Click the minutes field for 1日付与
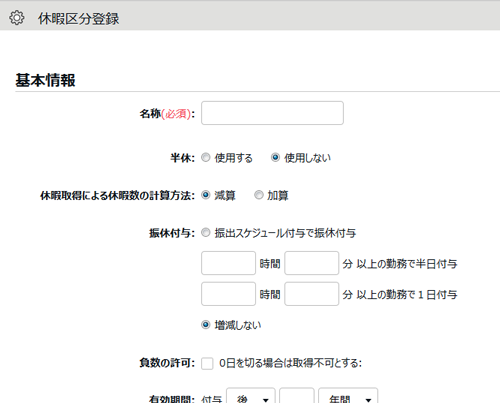500x403 pixels. tap(312, 294)
